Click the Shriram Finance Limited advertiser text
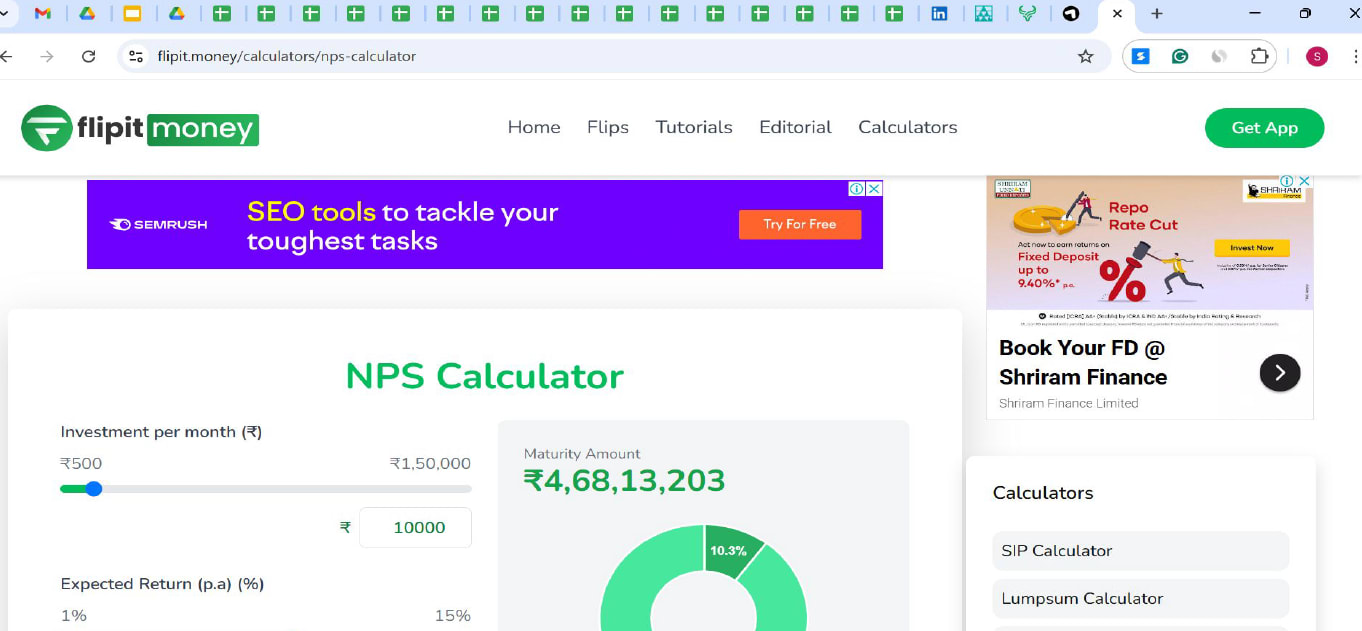1362x631 pixels. (1068, 403)
